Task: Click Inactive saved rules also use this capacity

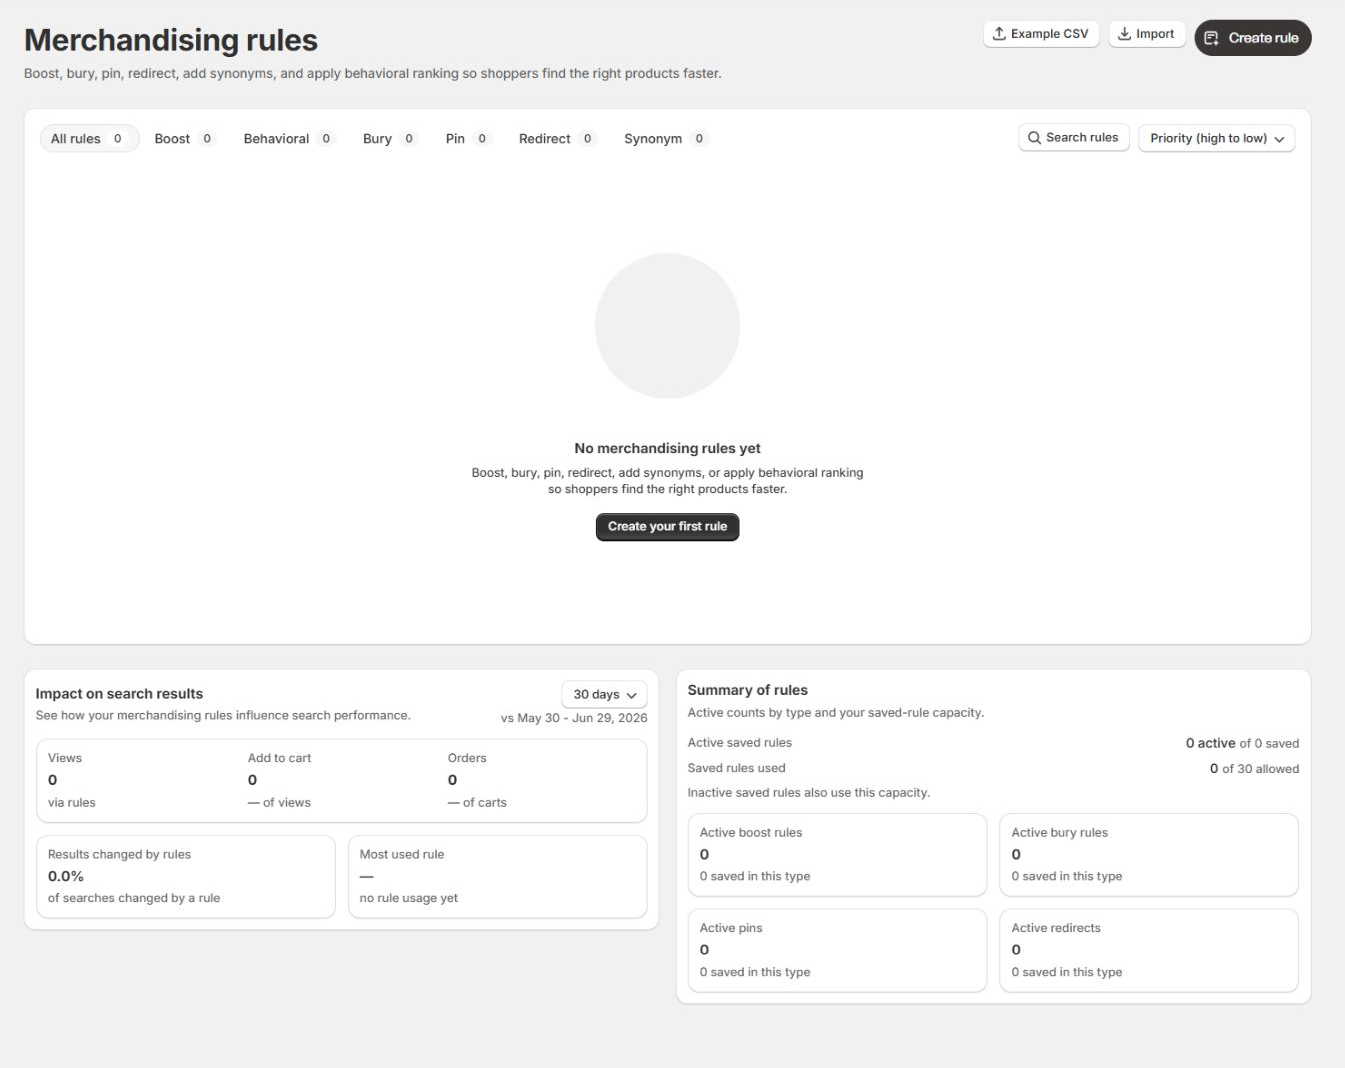Action: (808, 793)
